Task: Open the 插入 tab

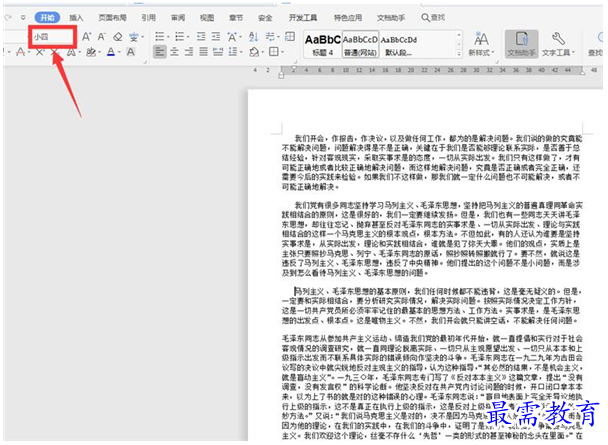Action: (76, 17)
